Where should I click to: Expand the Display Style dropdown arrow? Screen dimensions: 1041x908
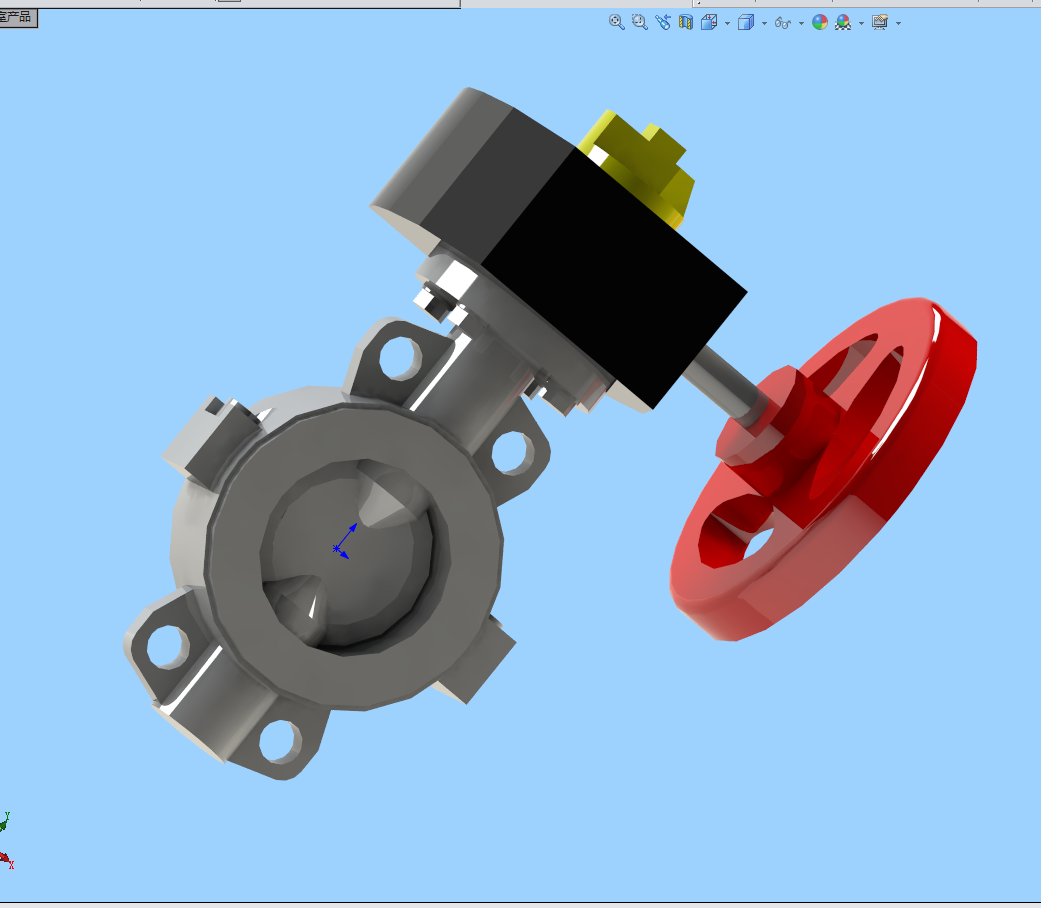click(x=764, y=23)
